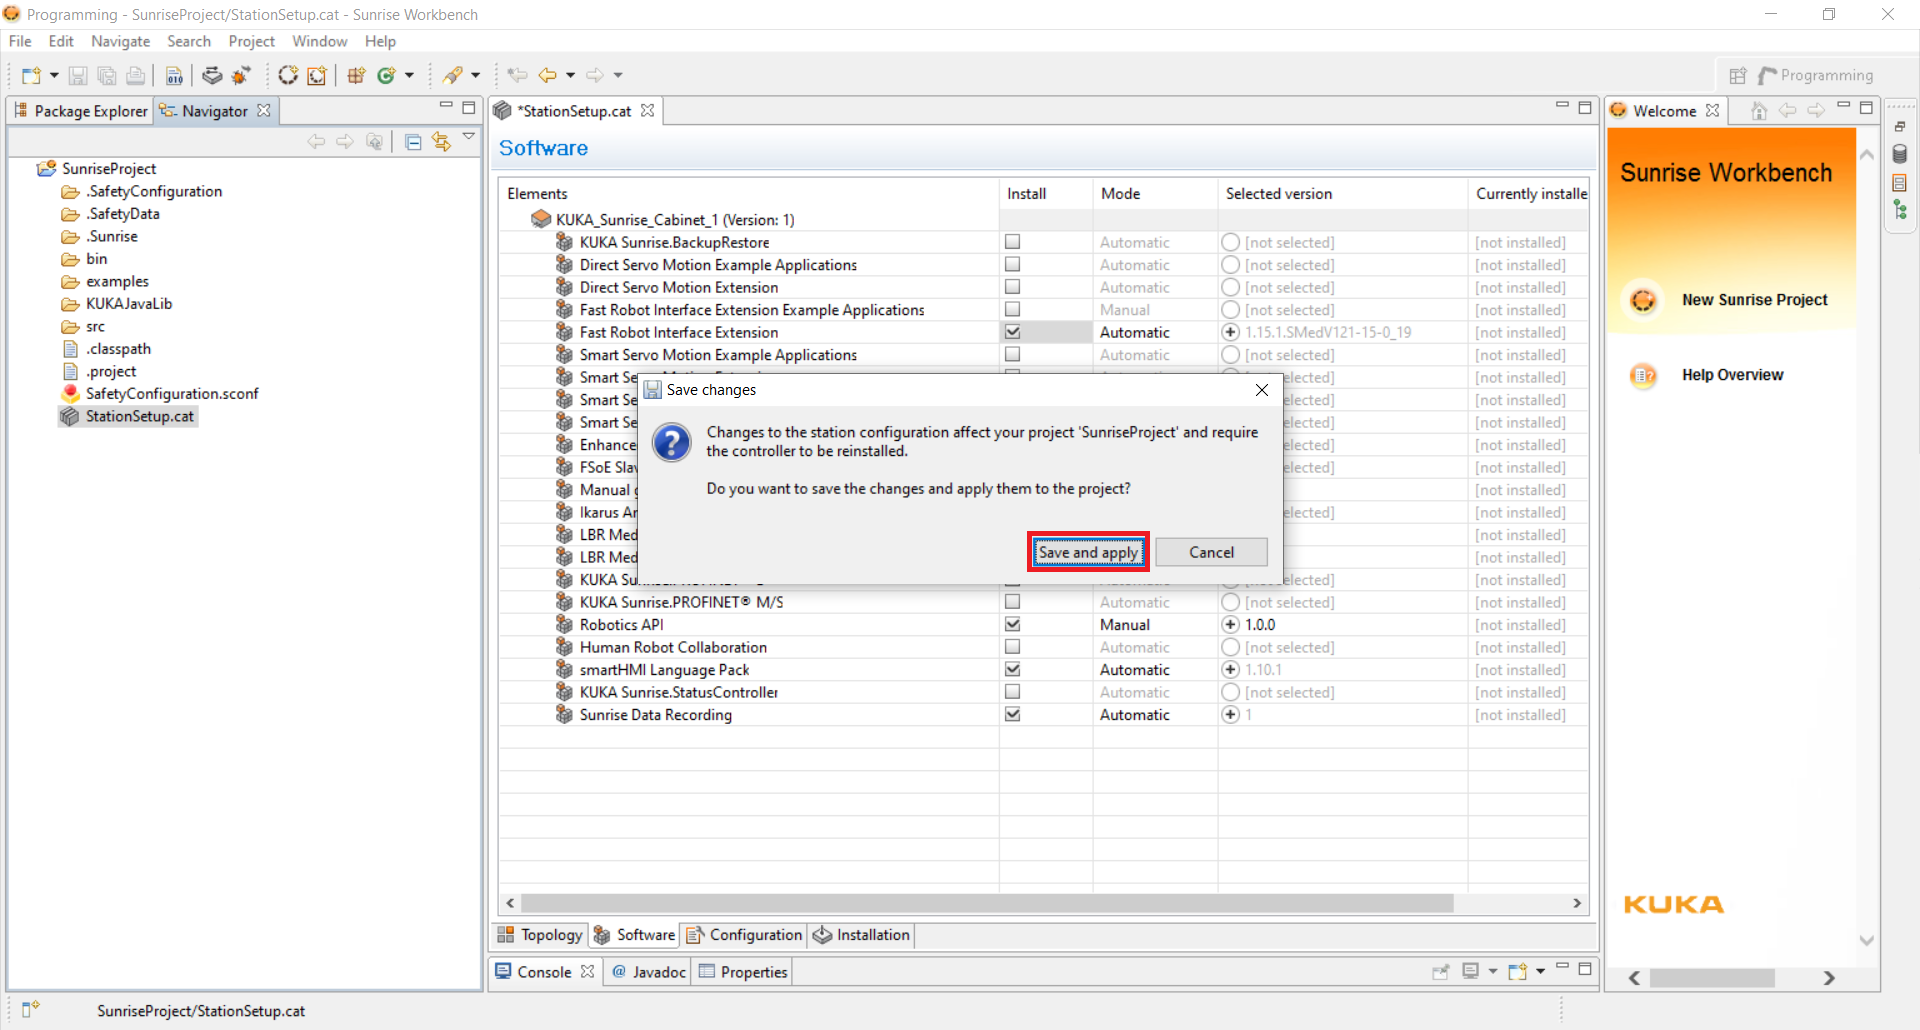Image resolution: width=1920 pixels, height=1030 pixels.
Task: Switch to the Installation tab
Action: point(862,934)
